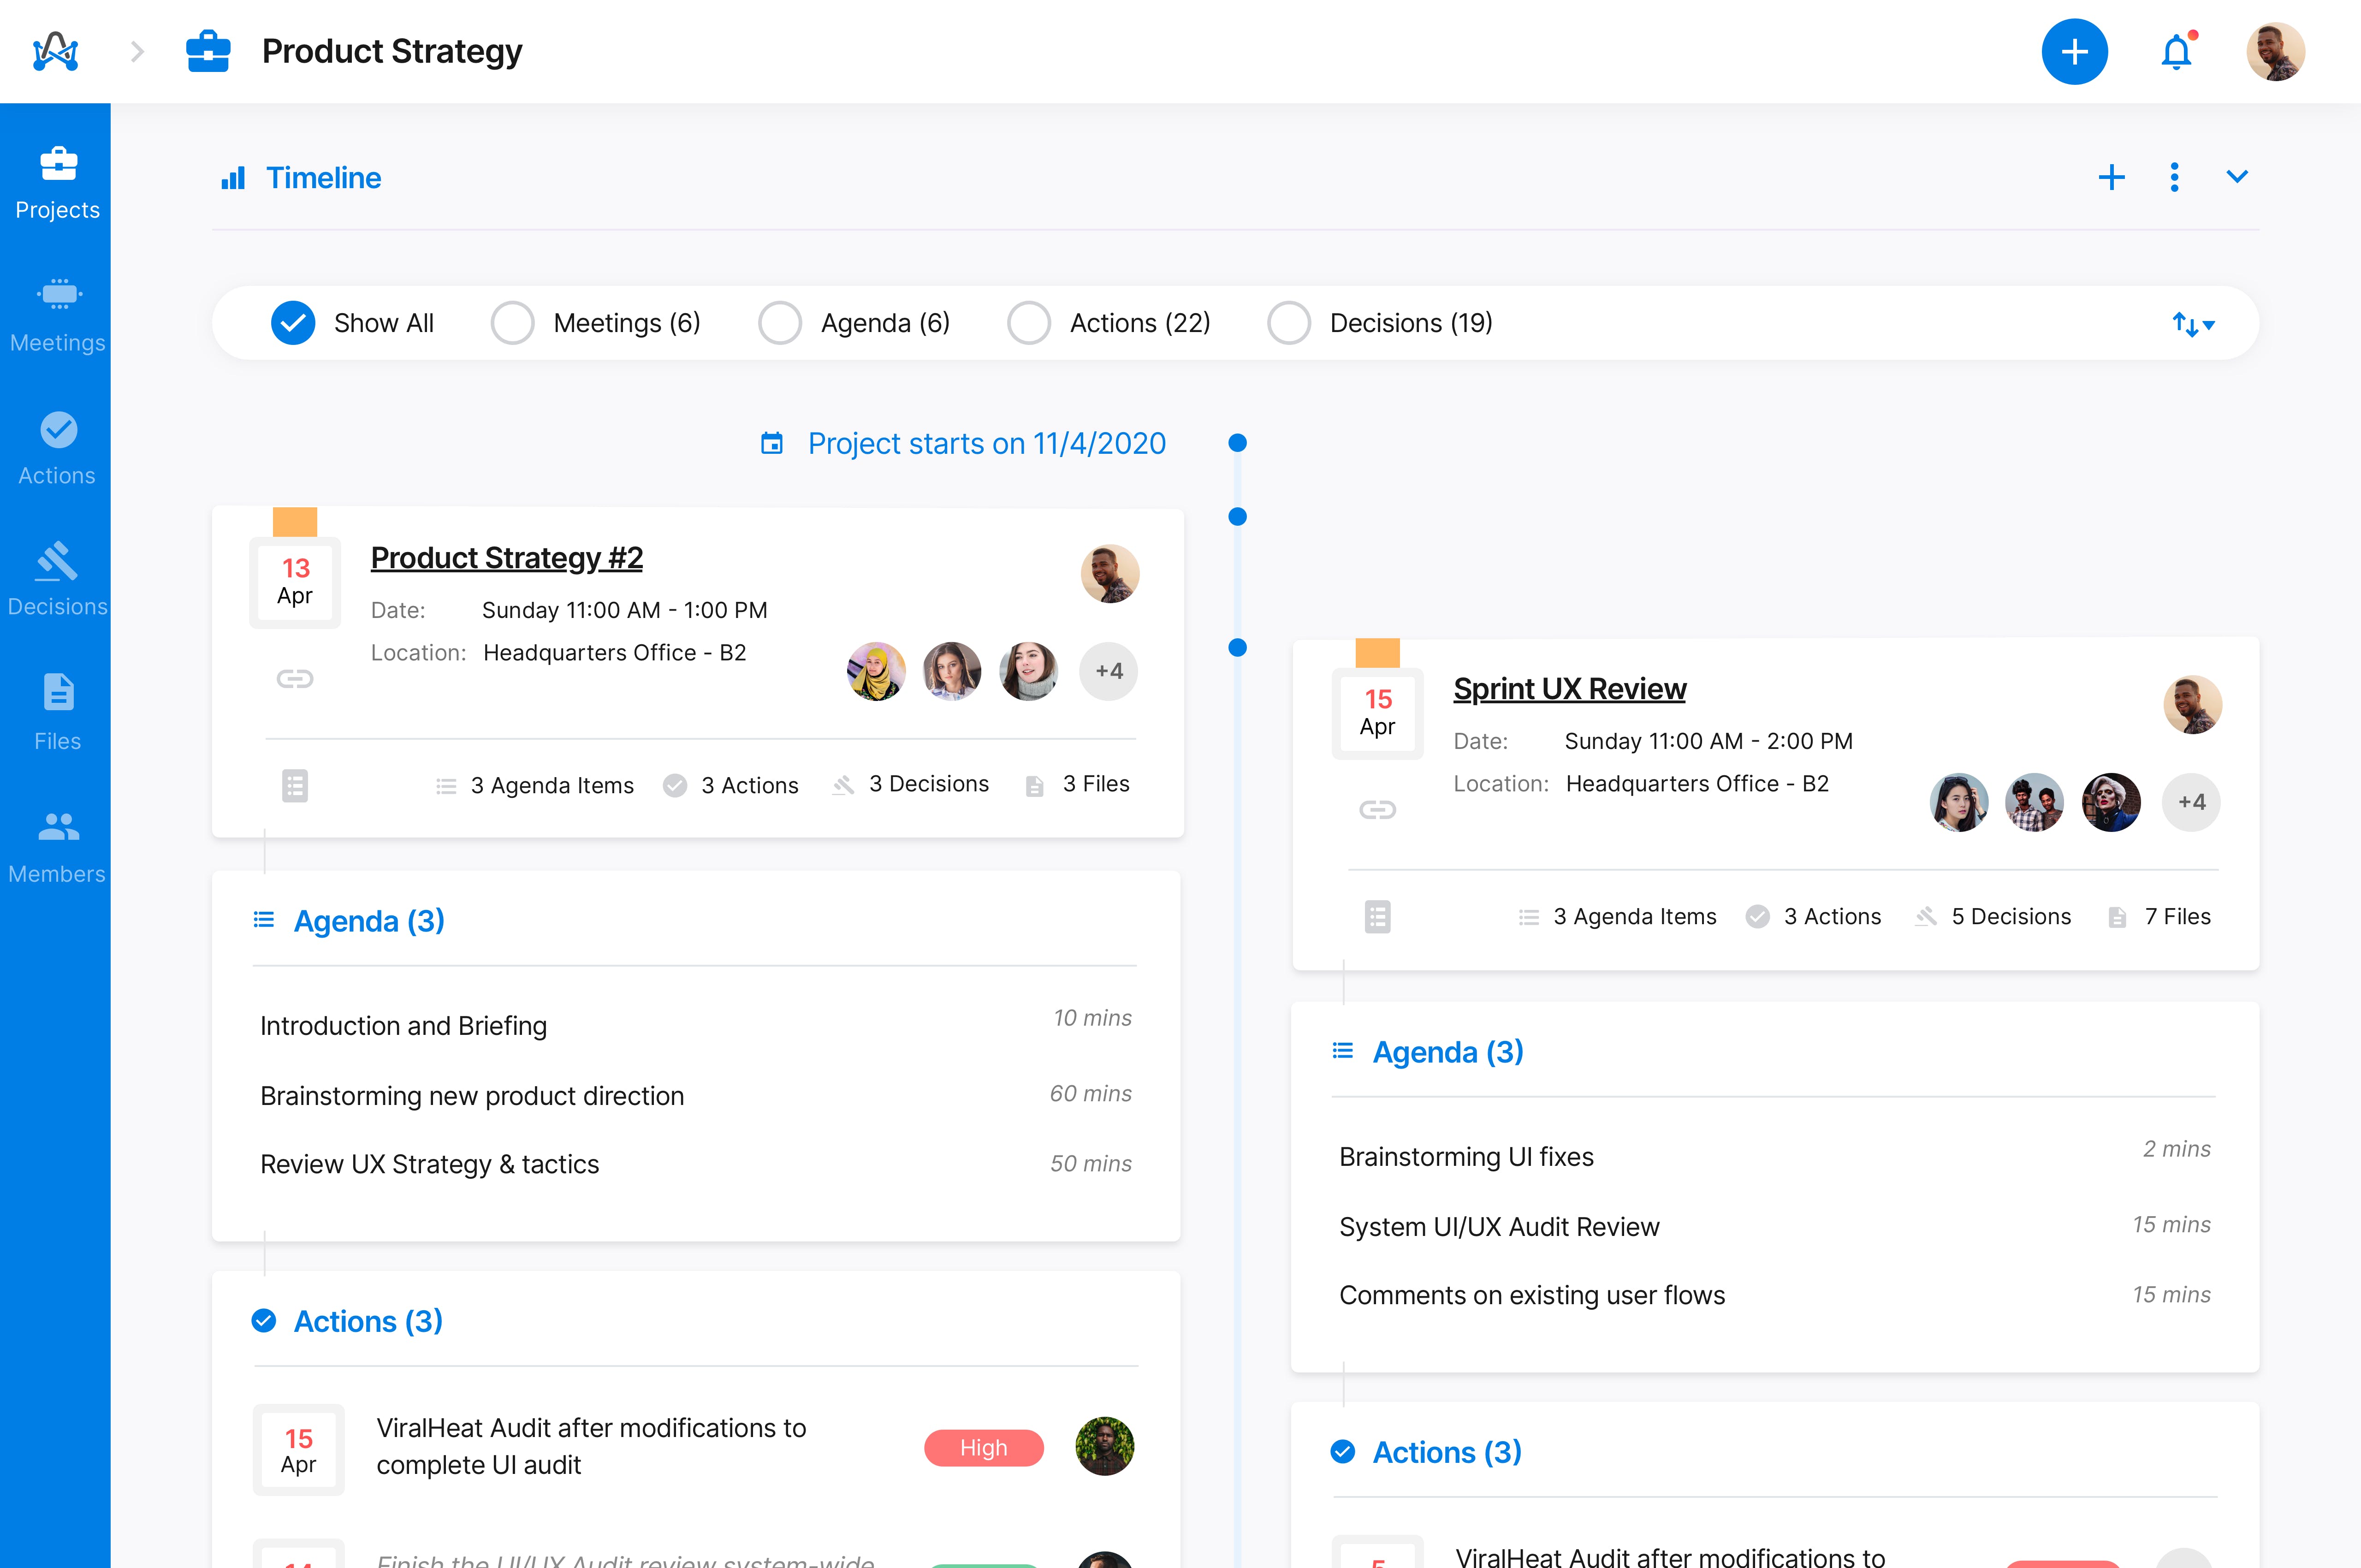The image size is (2361, 1568).
Task: Click the blue plus create button in header
Action: (x=2074, y=52)
